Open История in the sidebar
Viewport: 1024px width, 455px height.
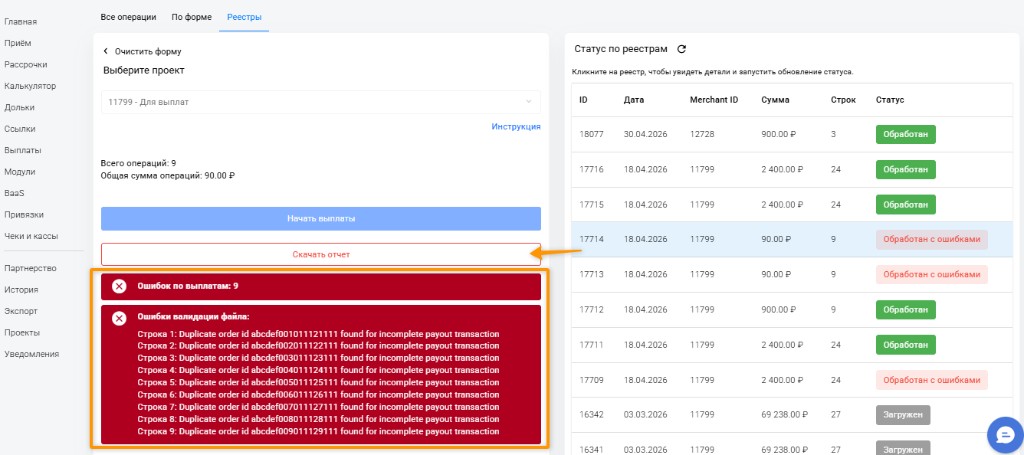coord(21,290)
